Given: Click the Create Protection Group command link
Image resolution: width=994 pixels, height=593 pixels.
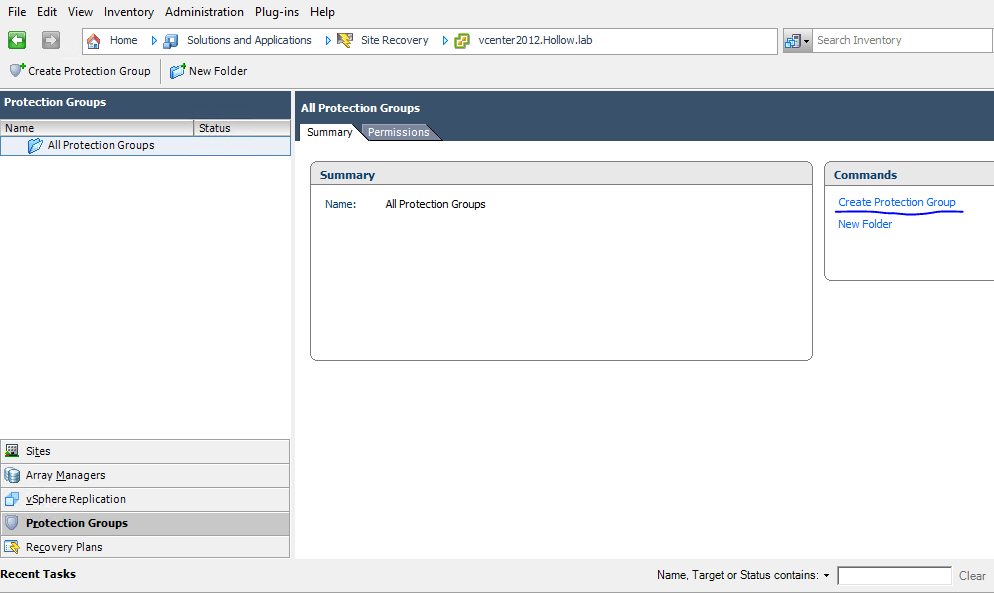Looking at the screenshot, I should [x=896, y=202].
